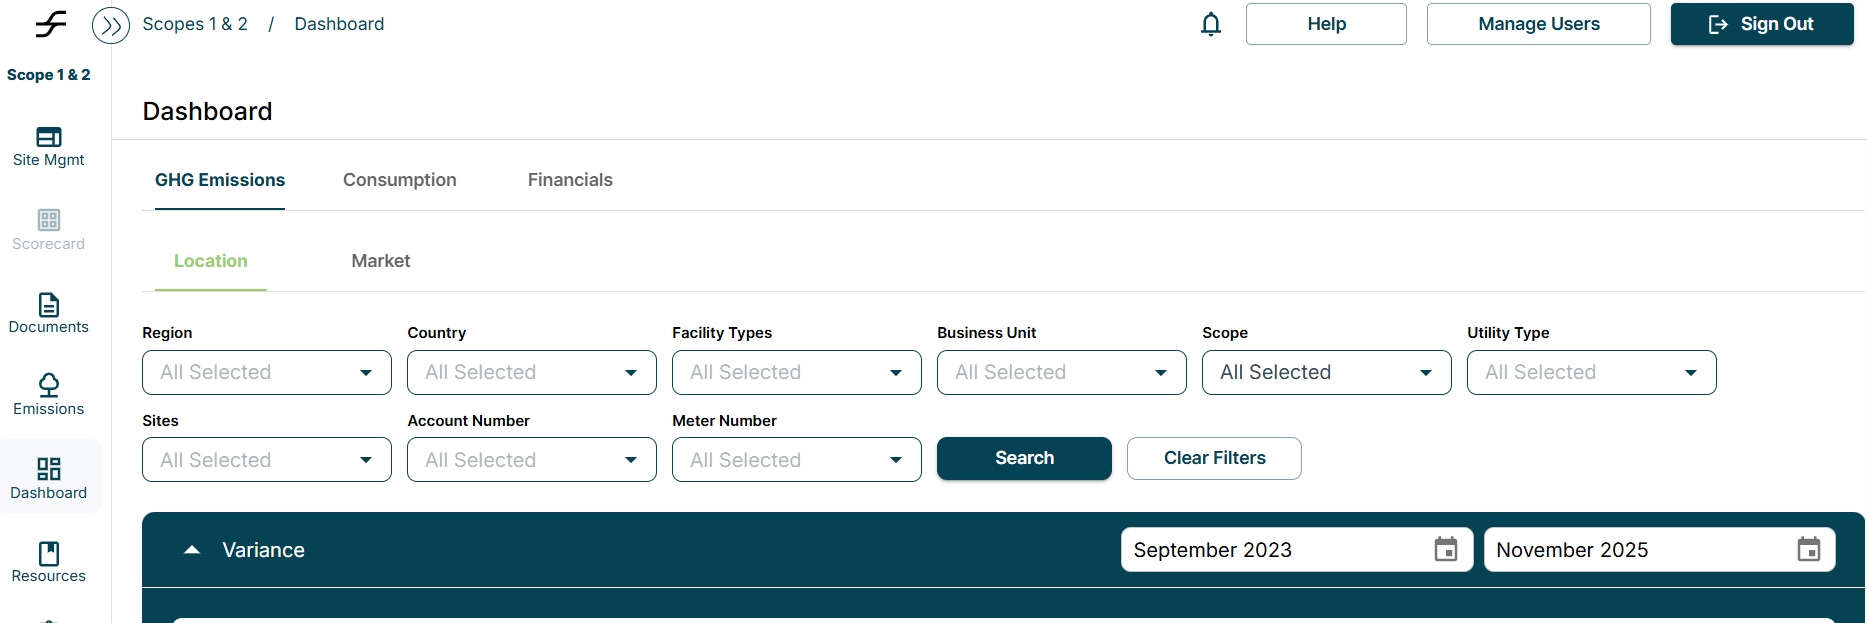Click Clear Filters button
The image size is (1867, 623).
click(x=1213, y=458)
